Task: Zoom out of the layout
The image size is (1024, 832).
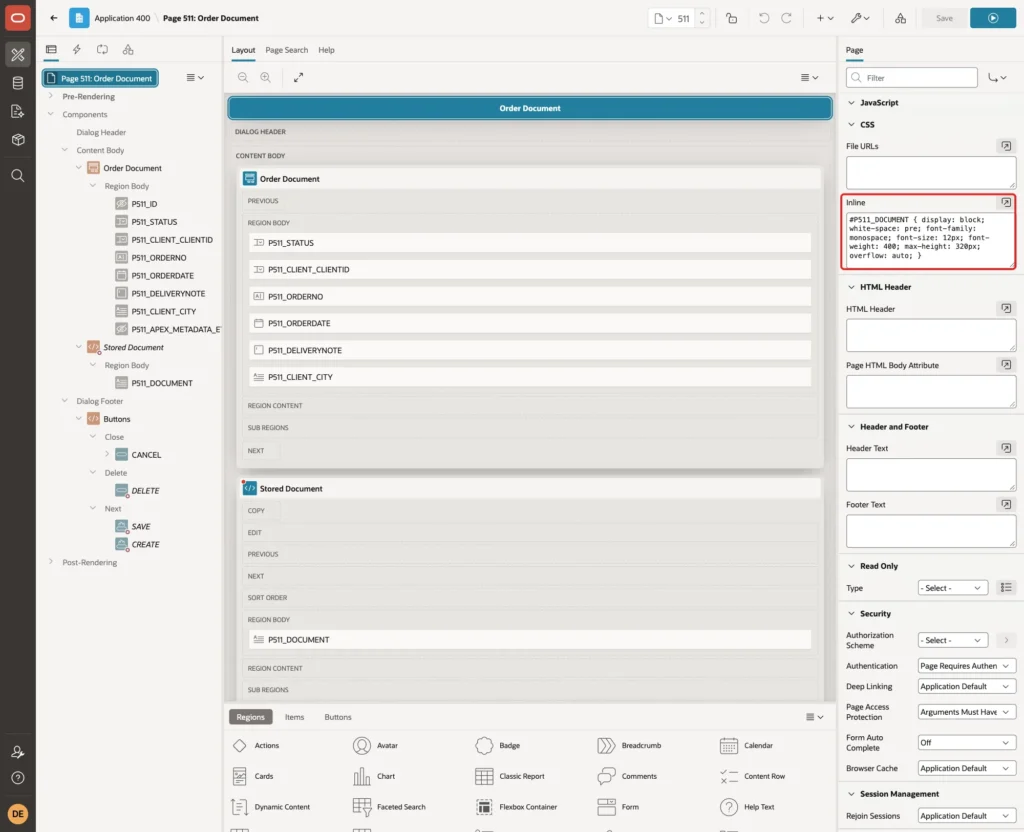Action: pos(243,78)
